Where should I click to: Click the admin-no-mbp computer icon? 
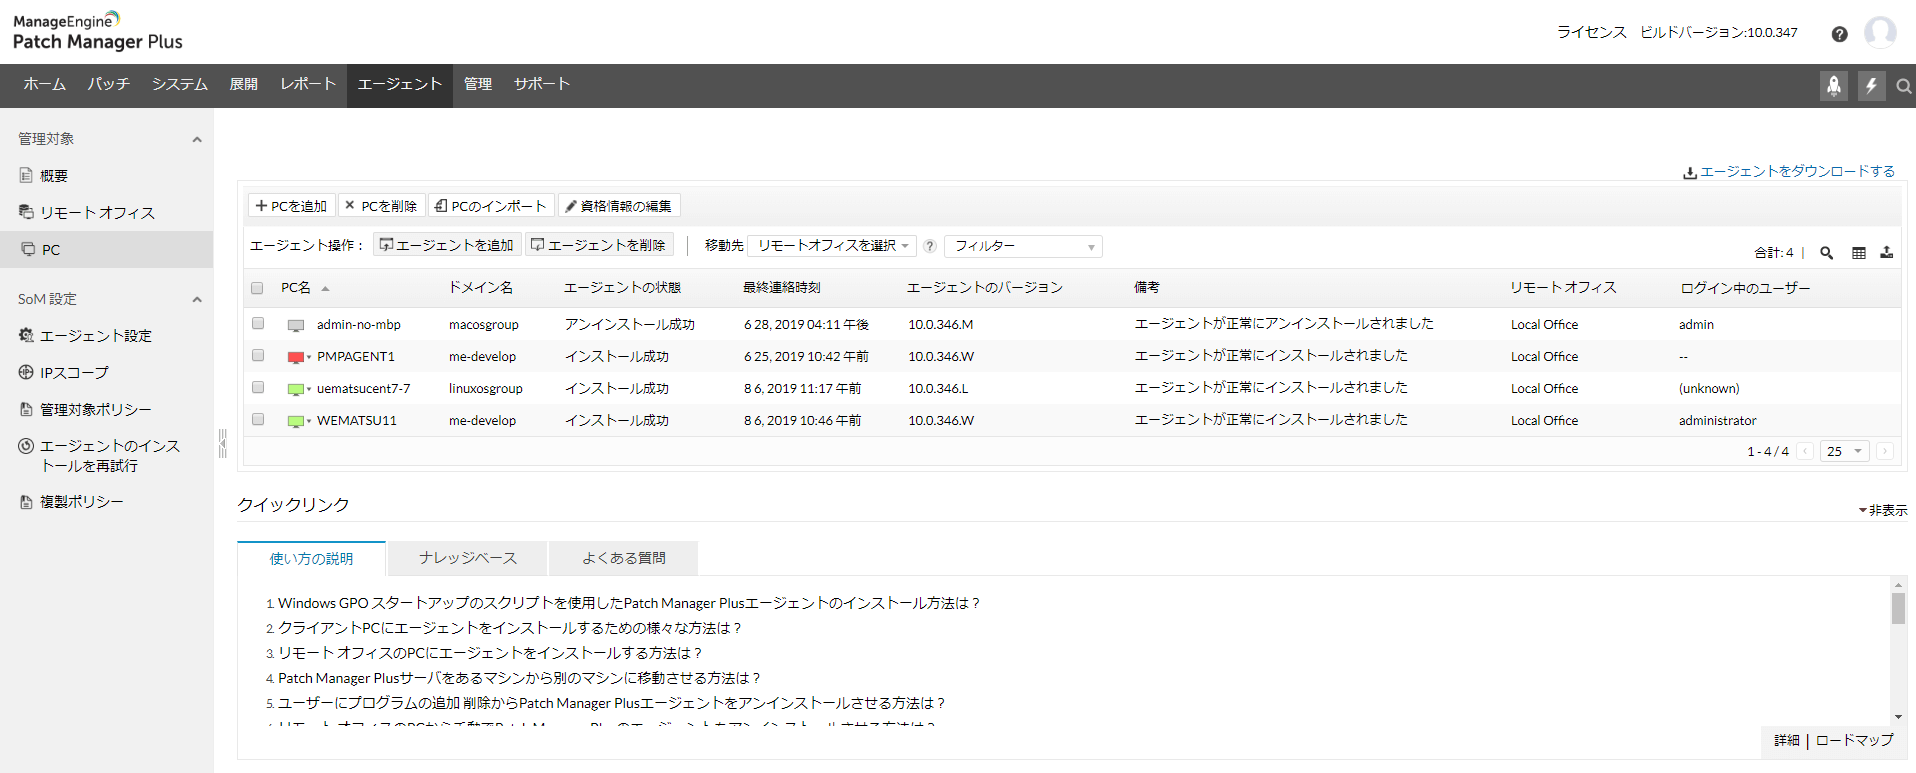tap(296, 325)
